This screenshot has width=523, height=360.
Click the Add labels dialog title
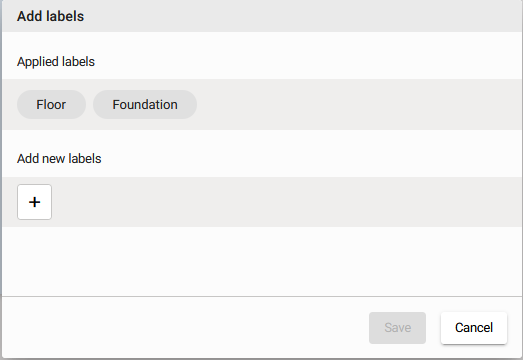point(50,16)
